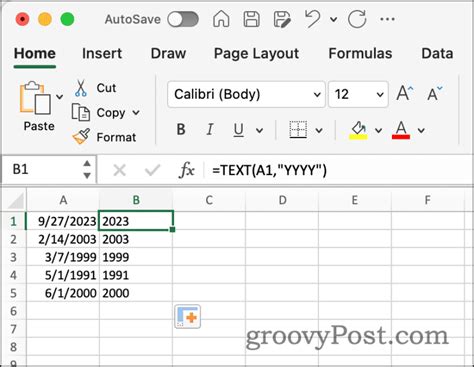The width and height of the screenshot is (474, 367).
Task: Expand the Borders dropdown arrow
Action: (x=319, y=130)
